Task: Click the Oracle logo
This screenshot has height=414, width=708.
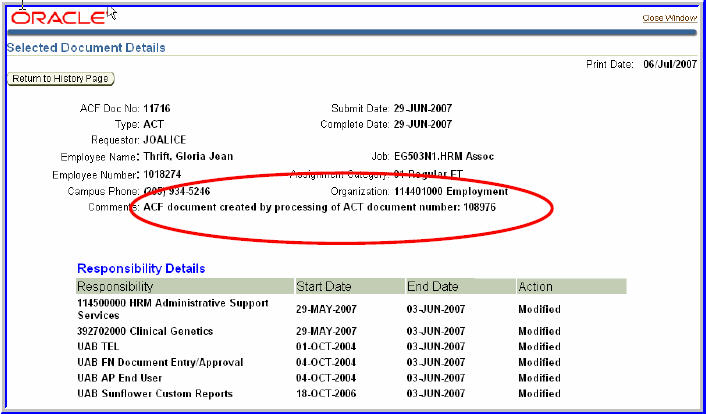Action: click(x=57, y=17)
